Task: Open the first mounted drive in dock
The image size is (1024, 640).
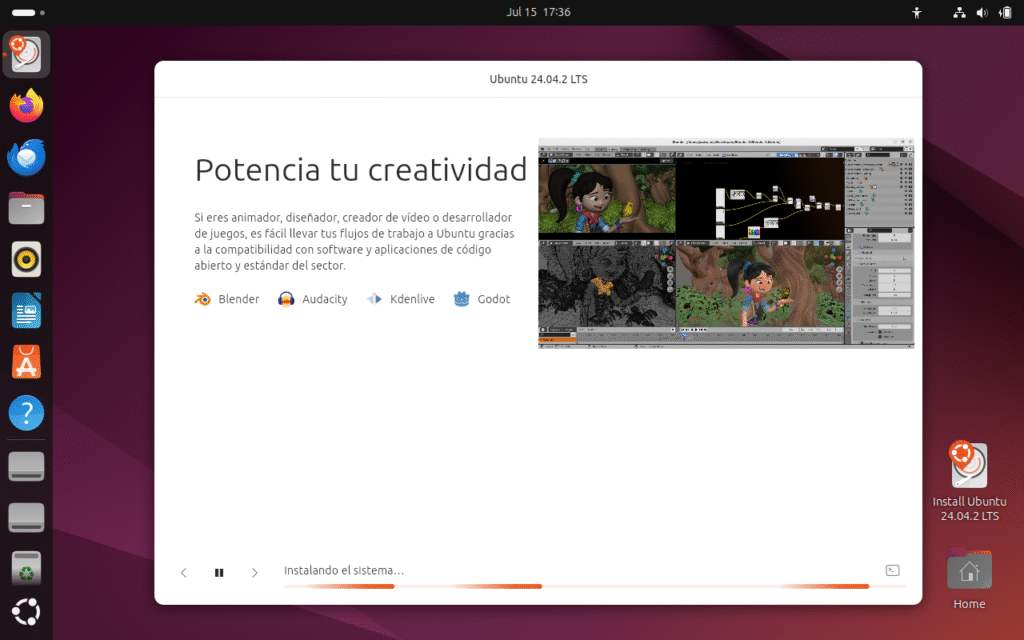Action: pos(26,466)
